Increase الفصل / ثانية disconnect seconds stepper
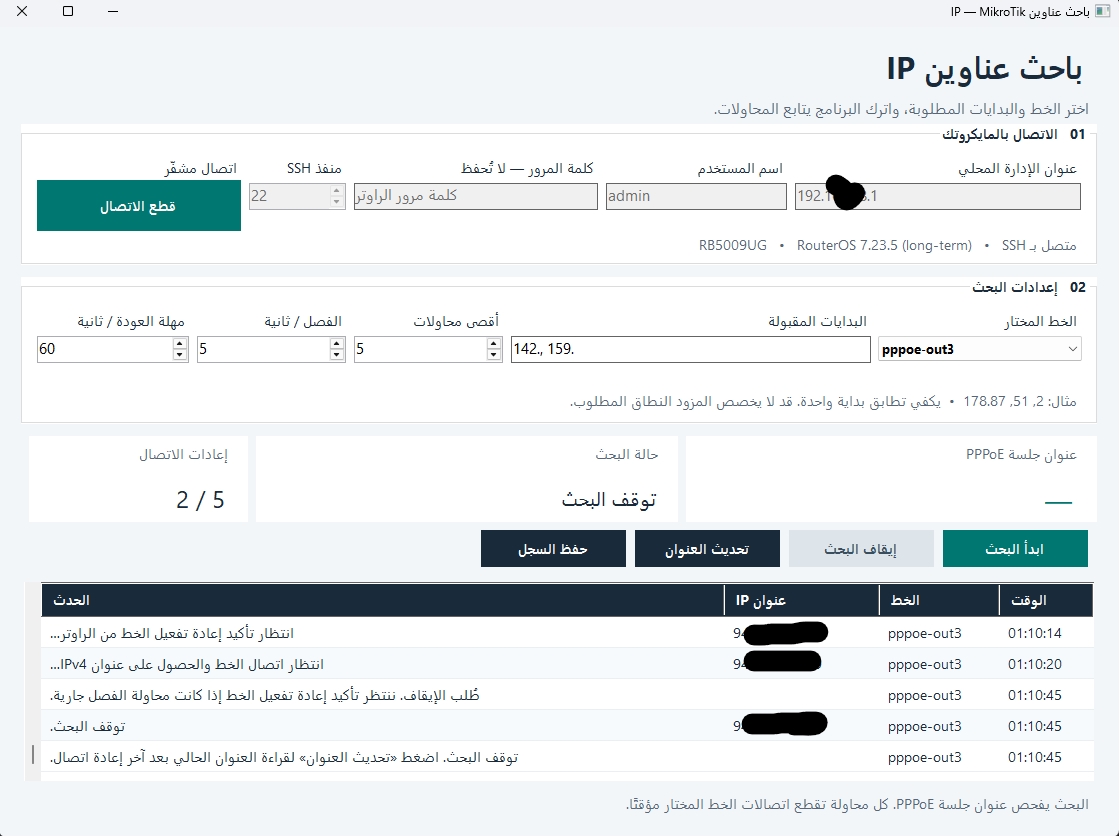The image size is (1119, 836). [337, 343]
